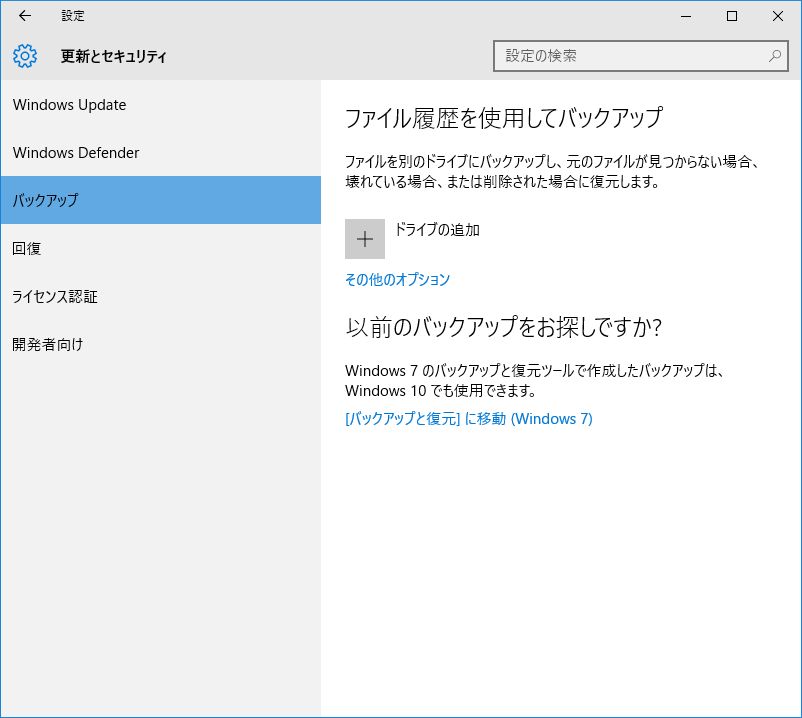Open the その他のオプション link
Image resolution: width=802 pixels, height=718 pixels.
click(x=397, y=280)
